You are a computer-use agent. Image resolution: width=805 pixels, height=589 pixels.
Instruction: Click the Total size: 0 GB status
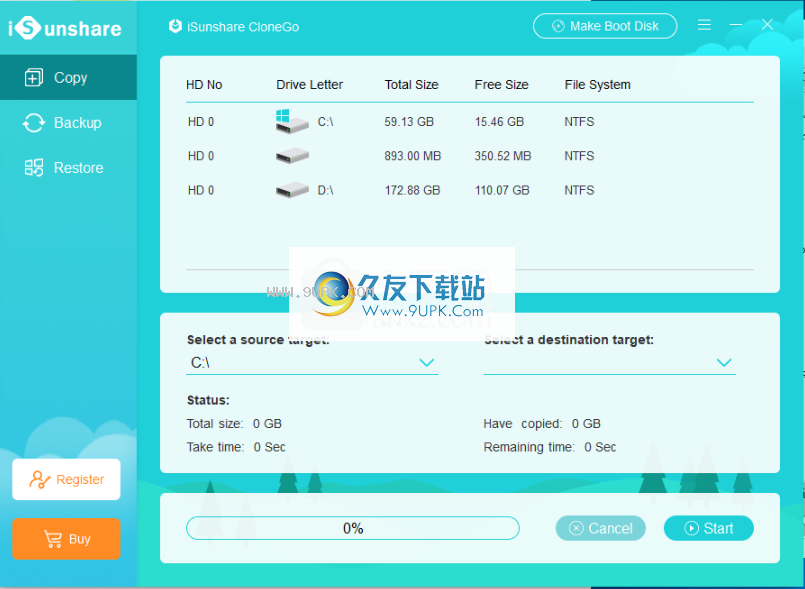234,424
